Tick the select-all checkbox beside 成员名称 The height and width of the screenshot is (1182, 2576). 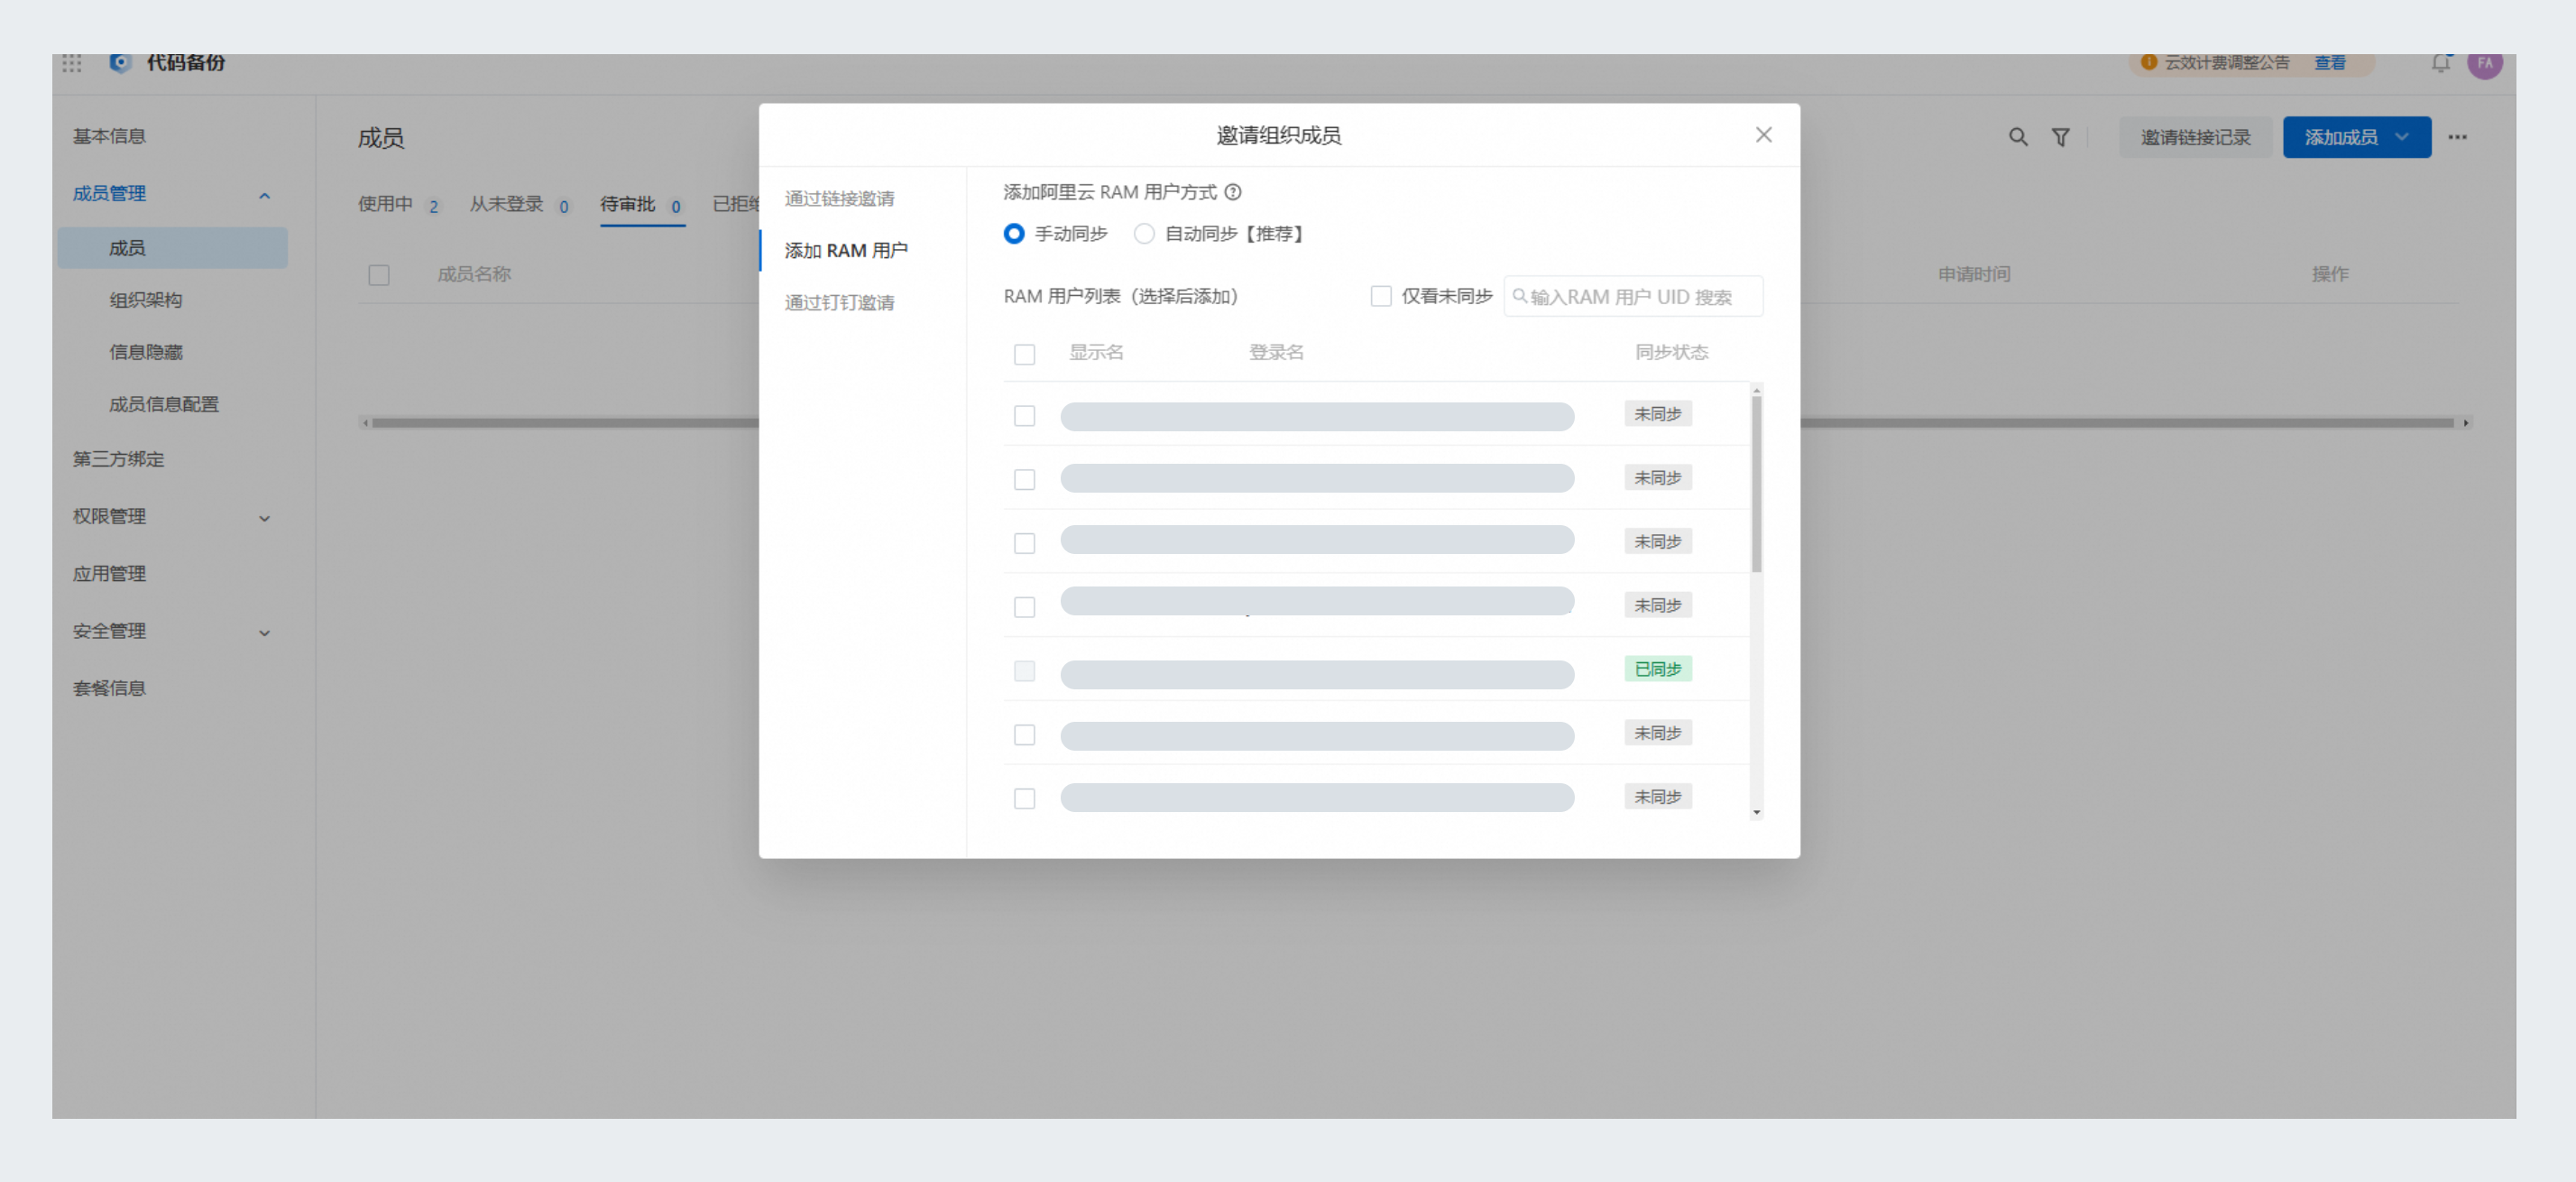[378, 275]
